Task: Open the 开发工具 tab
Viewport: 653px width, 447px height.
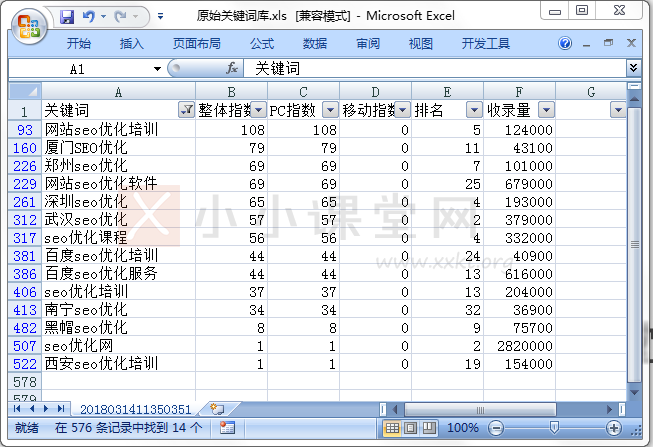Action: point(486,43)
